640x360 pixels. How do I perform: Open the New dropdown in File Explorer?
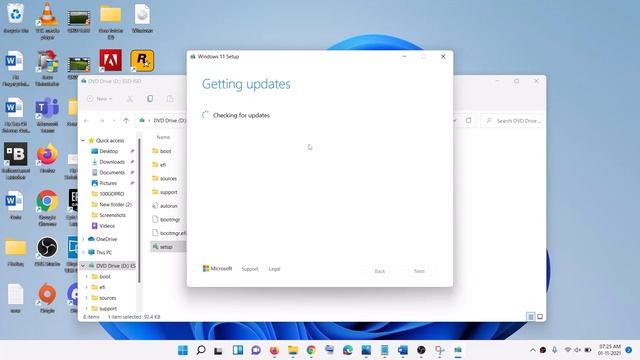[x=100, y=99]
